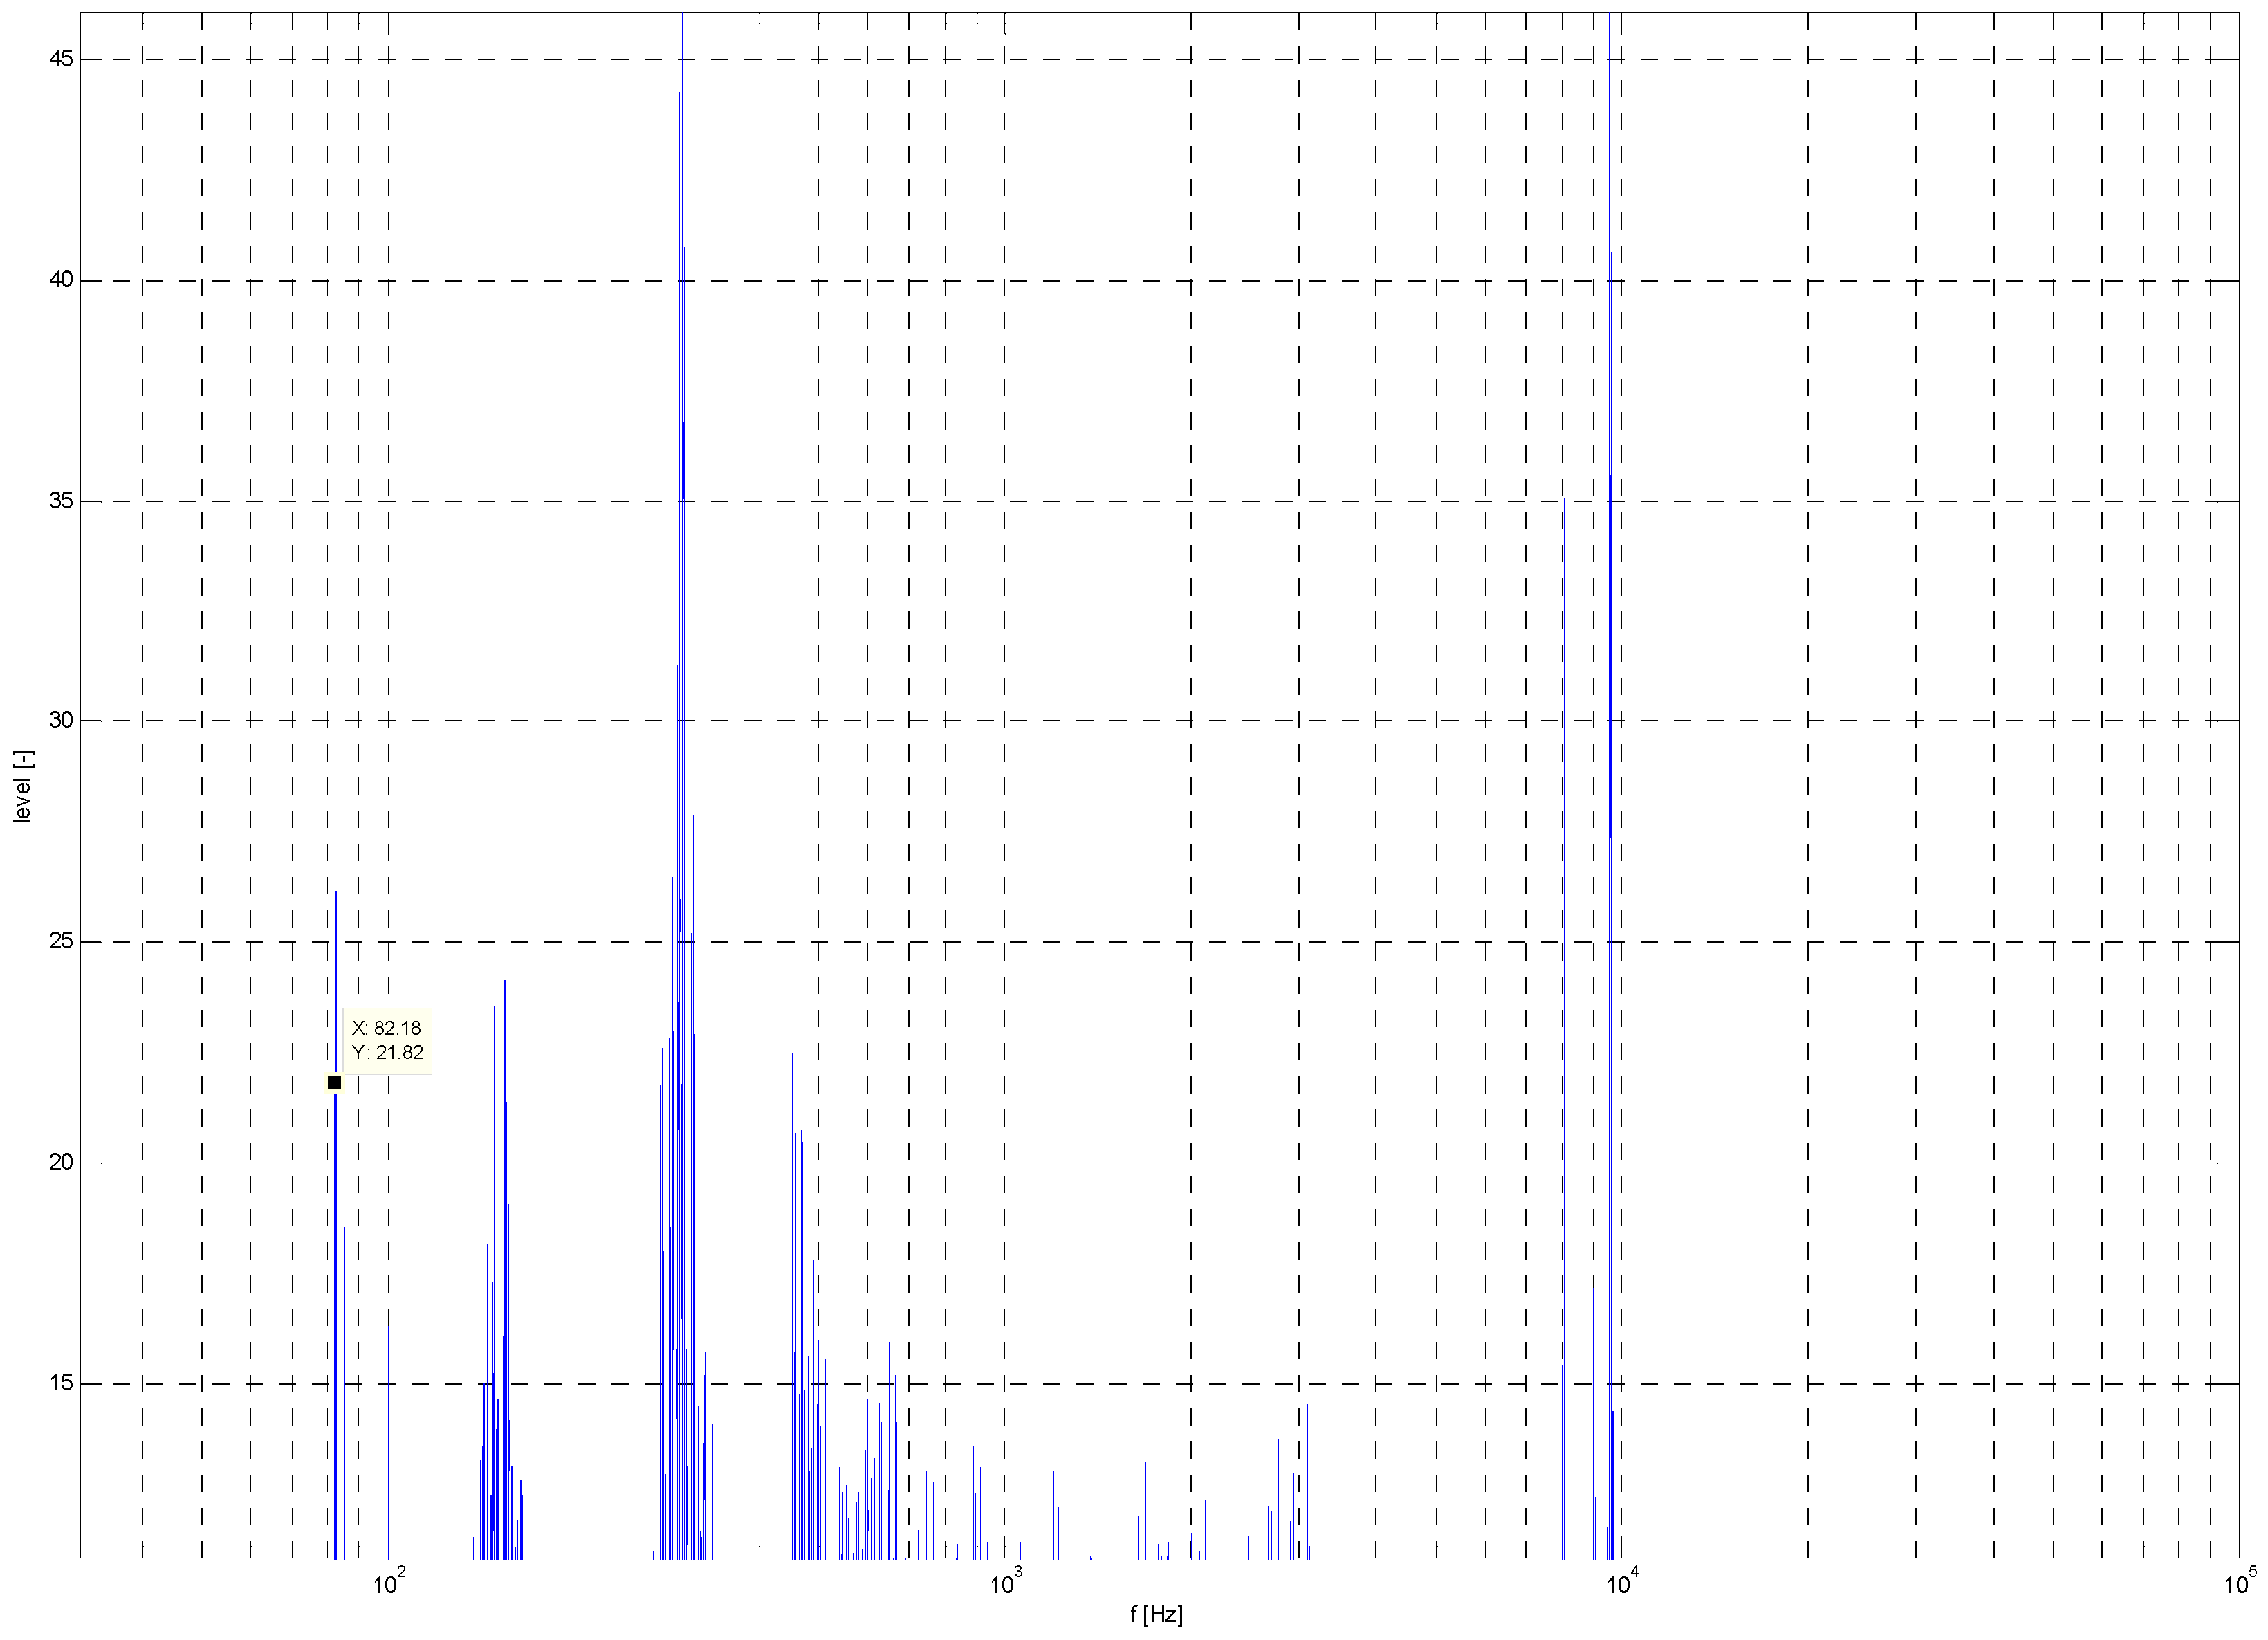The width and height of the screenshot is (2268, 1640).
Task: Click the y-axis tick label 40
Action: tap(61, 280)
